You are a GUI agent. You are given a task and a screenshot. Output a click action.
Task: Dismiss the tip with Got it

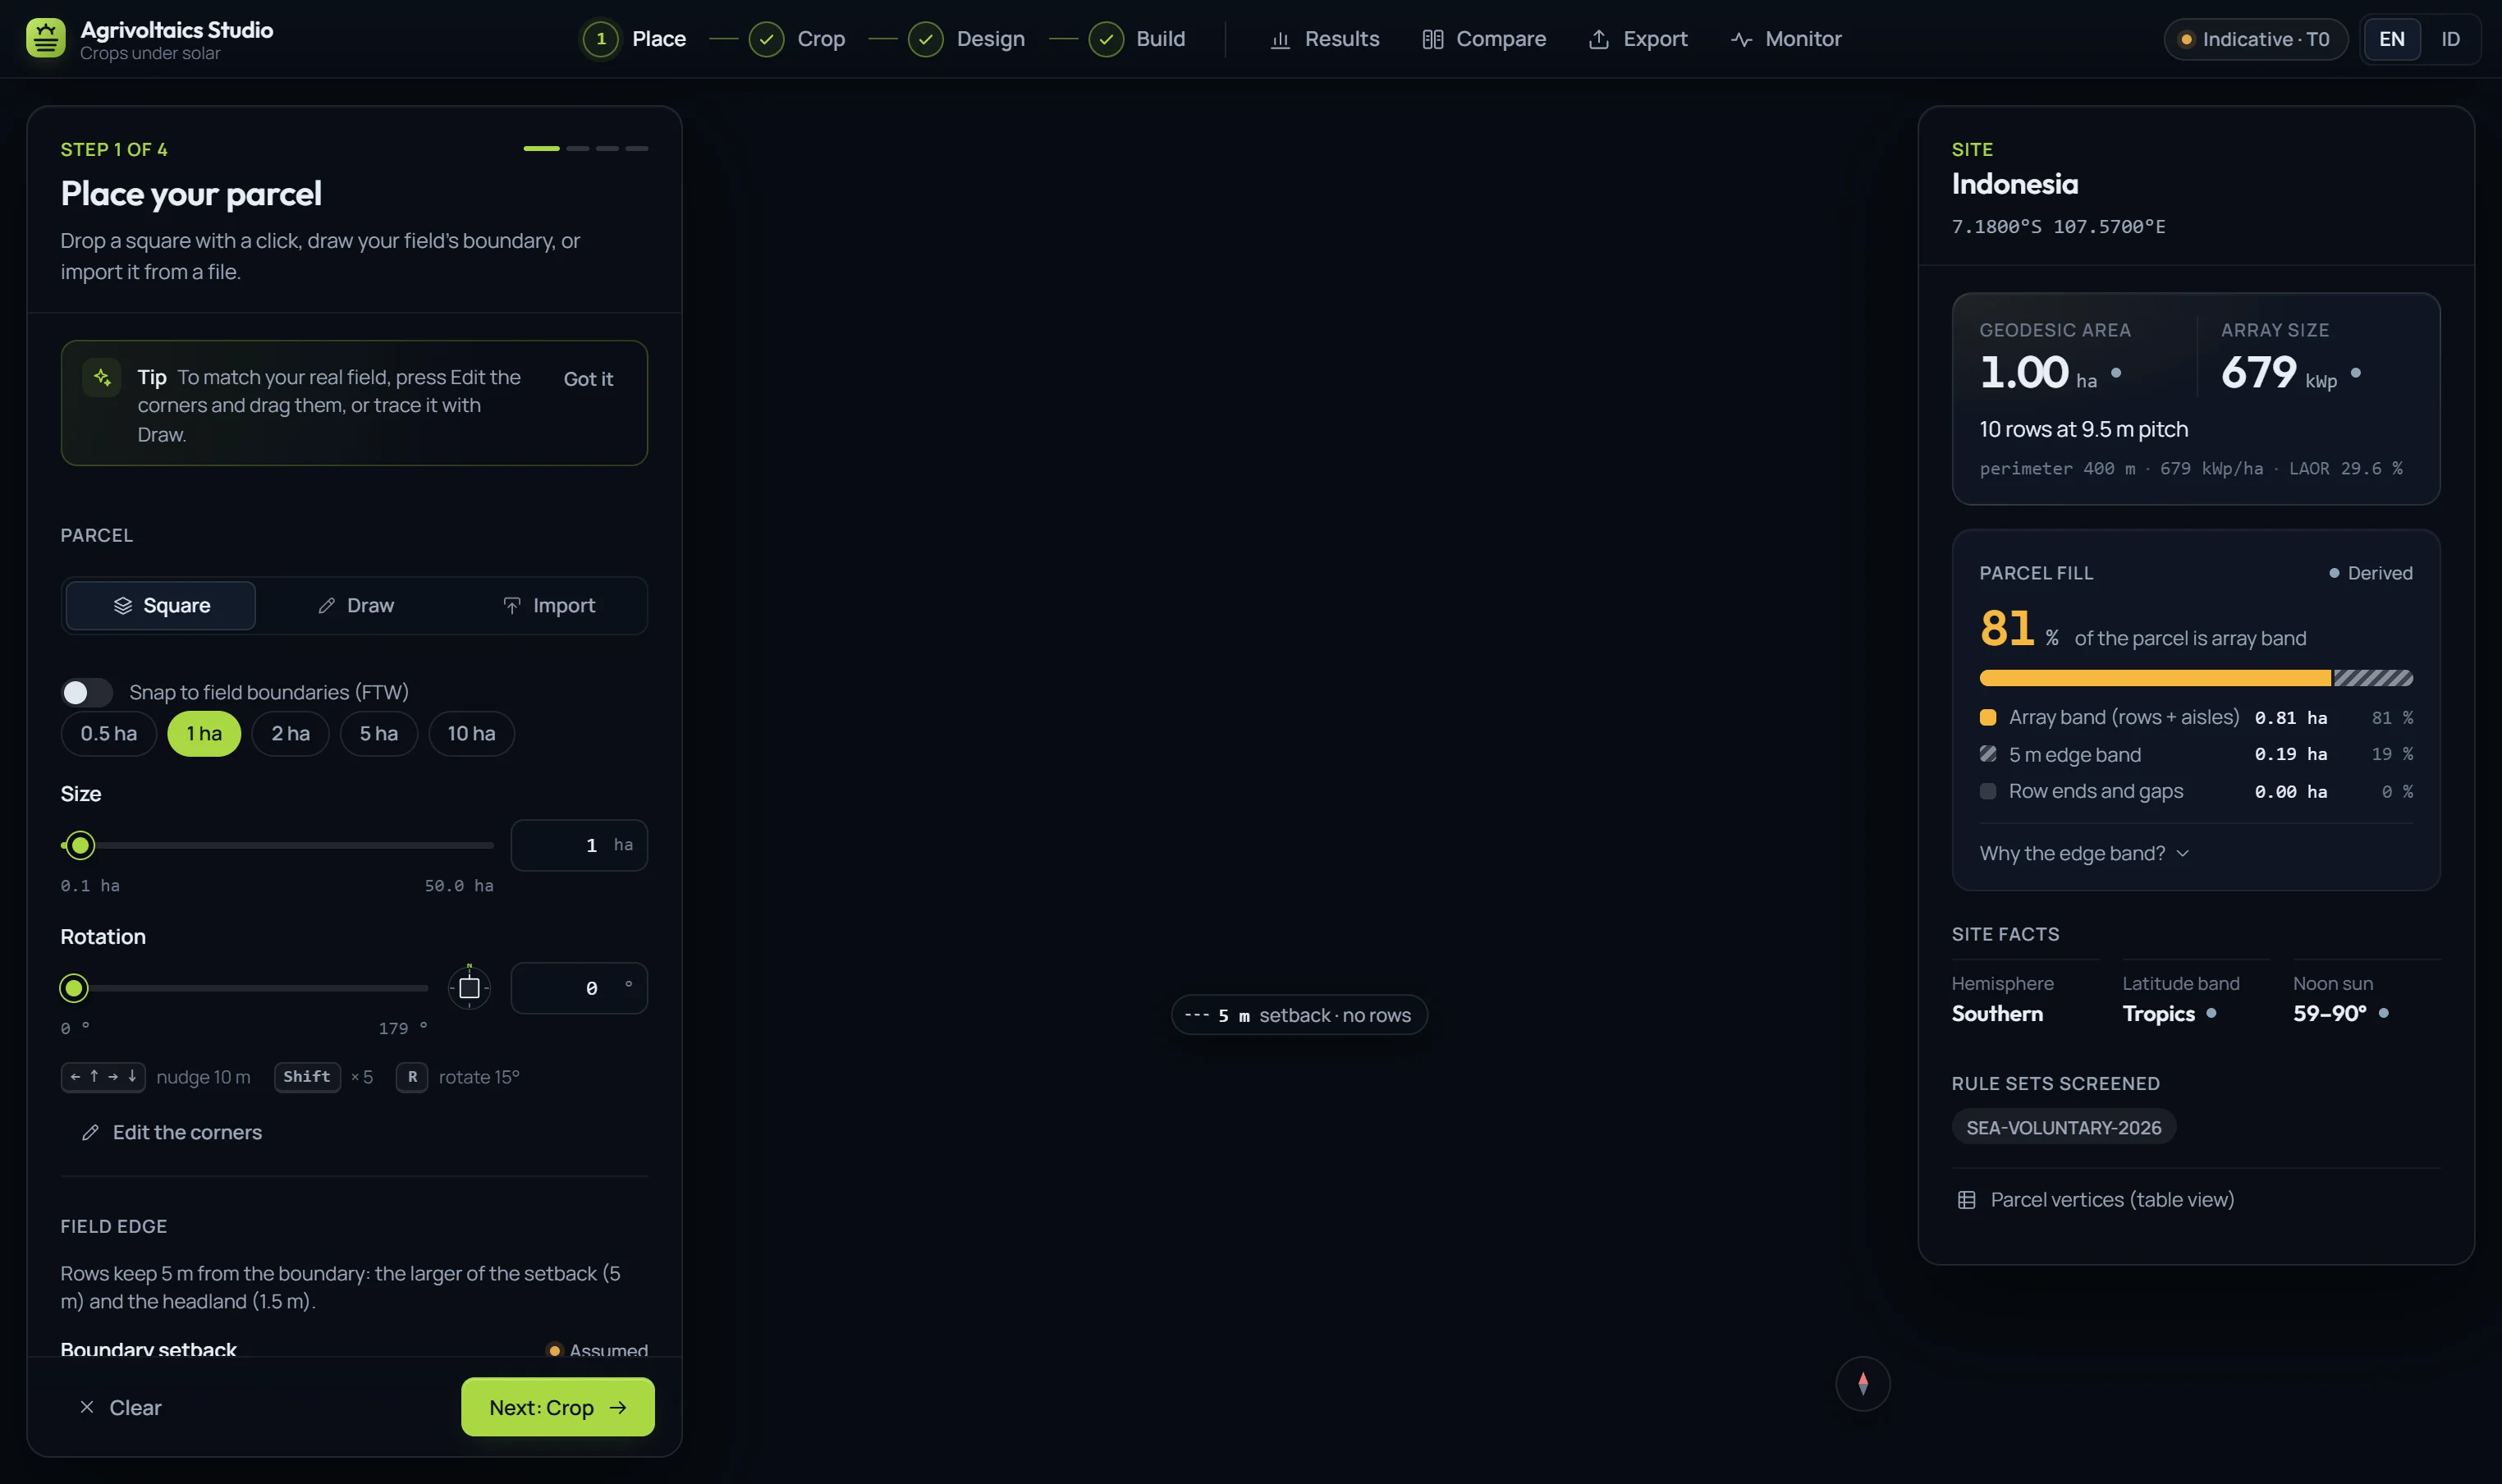(x=588, y=379)
